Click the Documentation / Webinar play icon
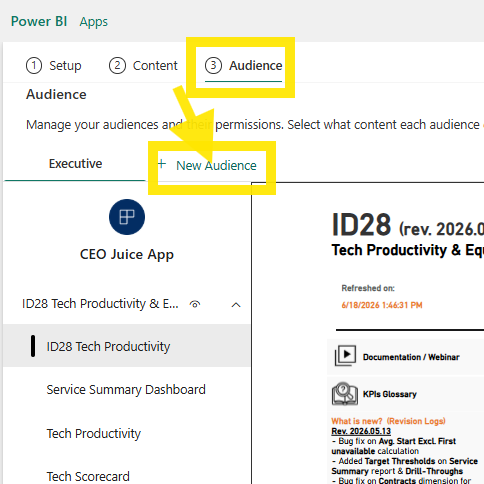484x484 pixels. click(x=345, y=356)
